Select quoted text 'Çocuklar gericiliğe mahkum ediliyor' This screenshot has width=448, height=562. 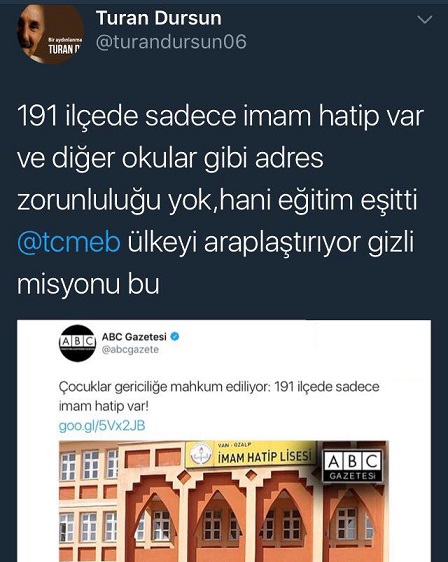(x=163, y=387)
